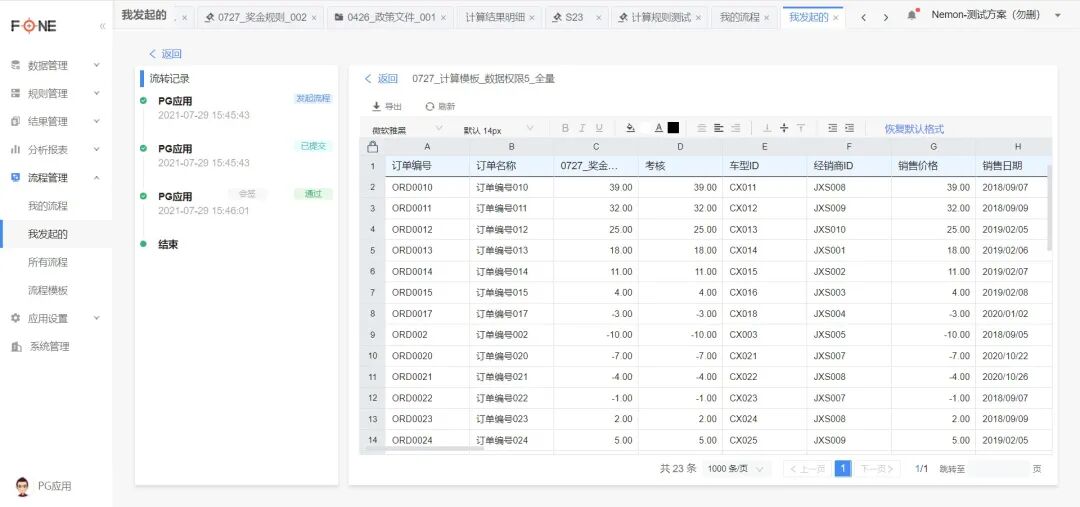The image size is (1080, 507).
Task: Open the Nemon-测试方案 scheme dropdown
Action: pyautogui.click(x=996, y=15)
